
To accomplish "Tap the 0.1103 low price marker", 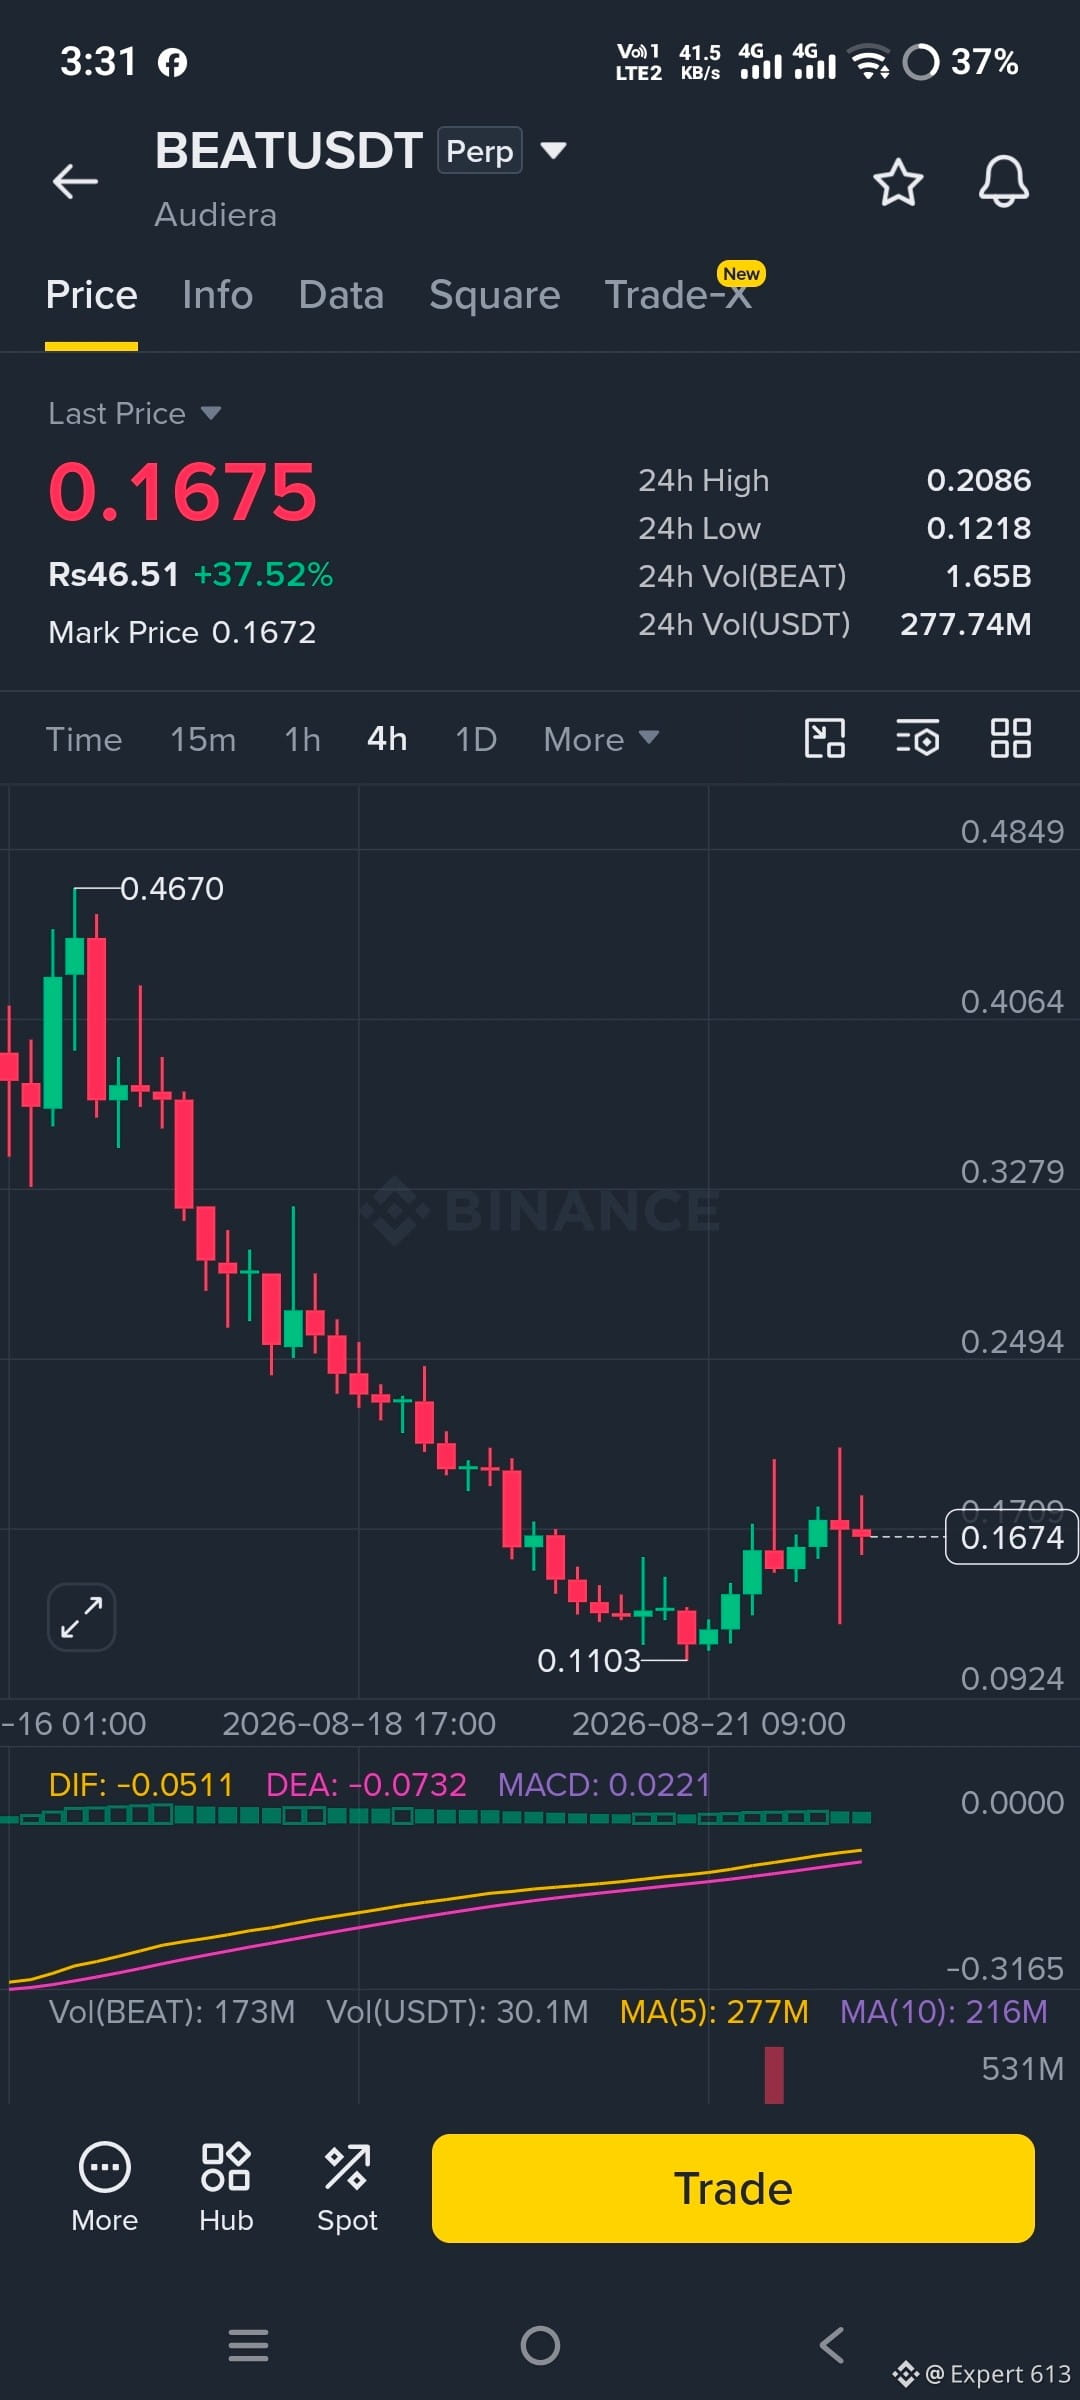I will (x=588, y=1660).
